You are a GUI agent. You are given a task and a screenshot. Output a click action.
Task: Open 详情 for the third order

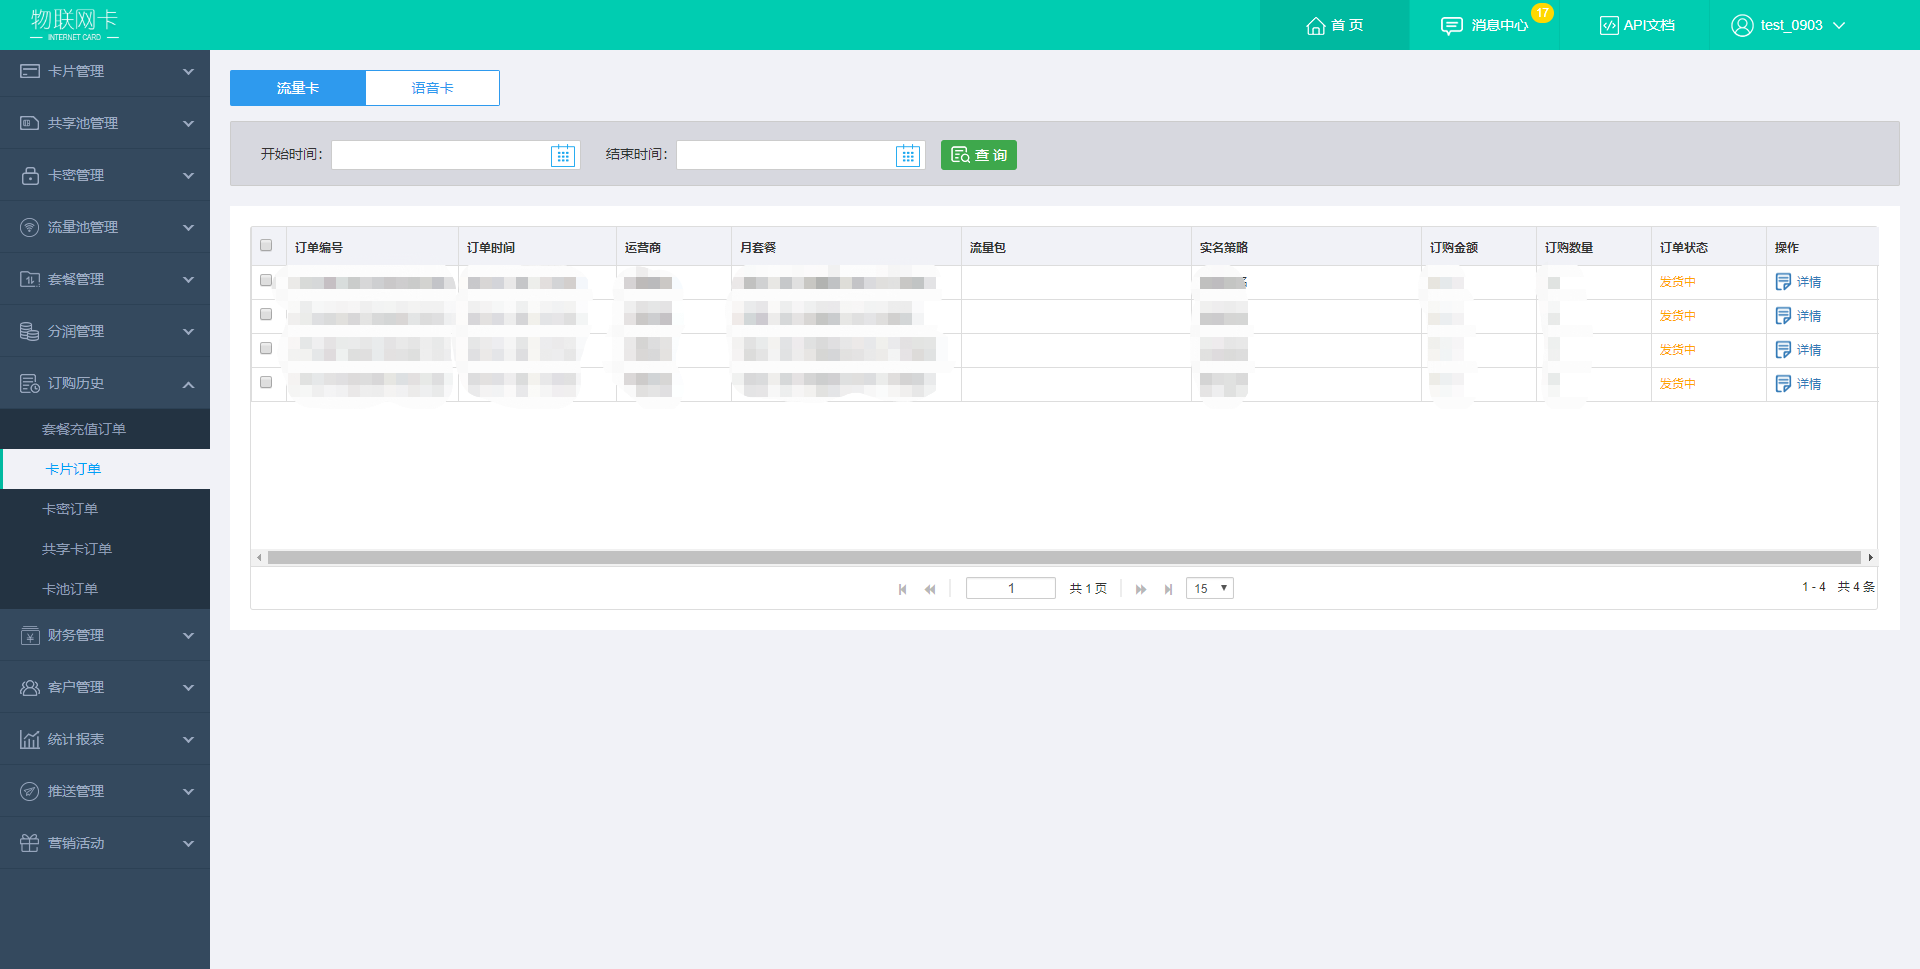pos(1798,350)
